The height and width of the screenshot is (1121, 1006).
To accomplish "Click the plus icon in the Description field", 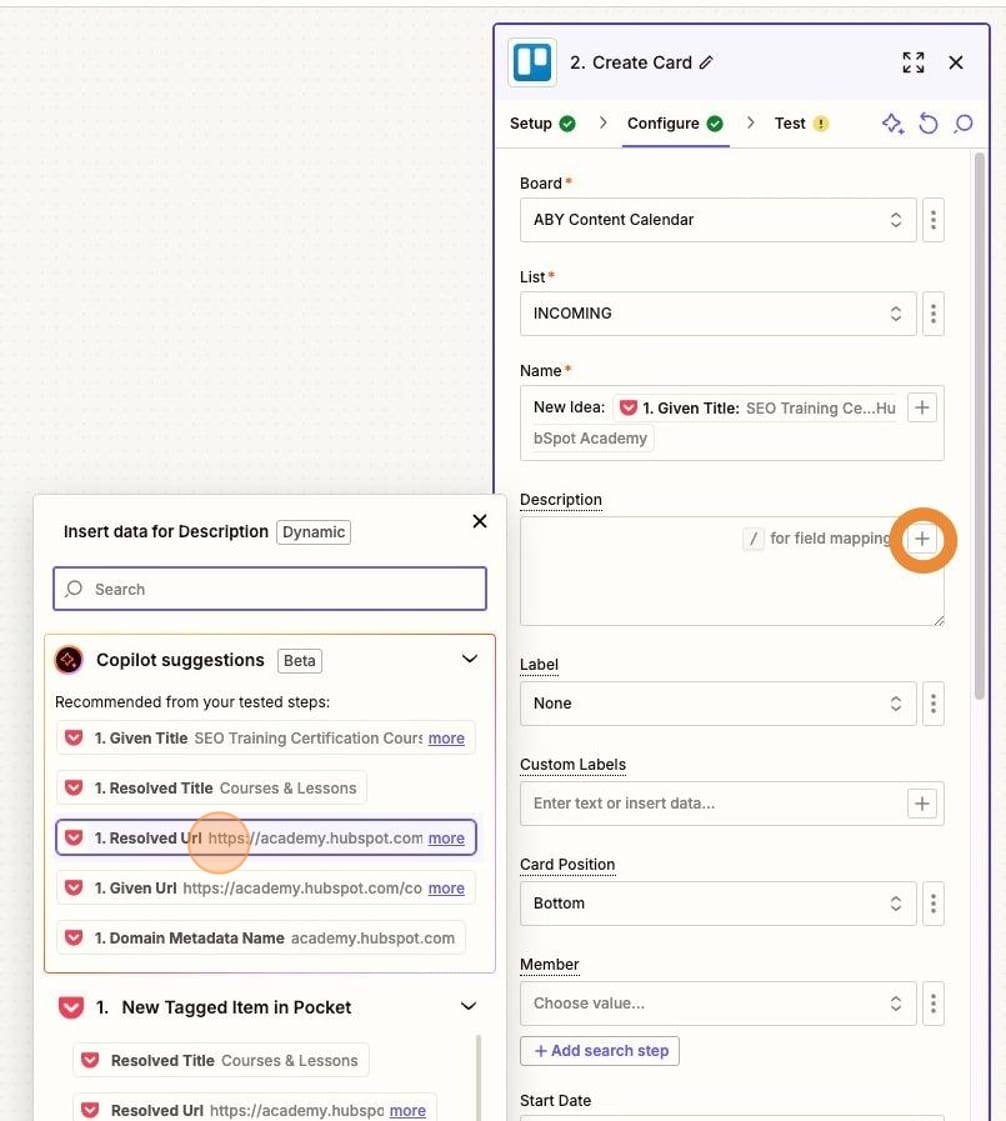I will click(x=921, y=539).
